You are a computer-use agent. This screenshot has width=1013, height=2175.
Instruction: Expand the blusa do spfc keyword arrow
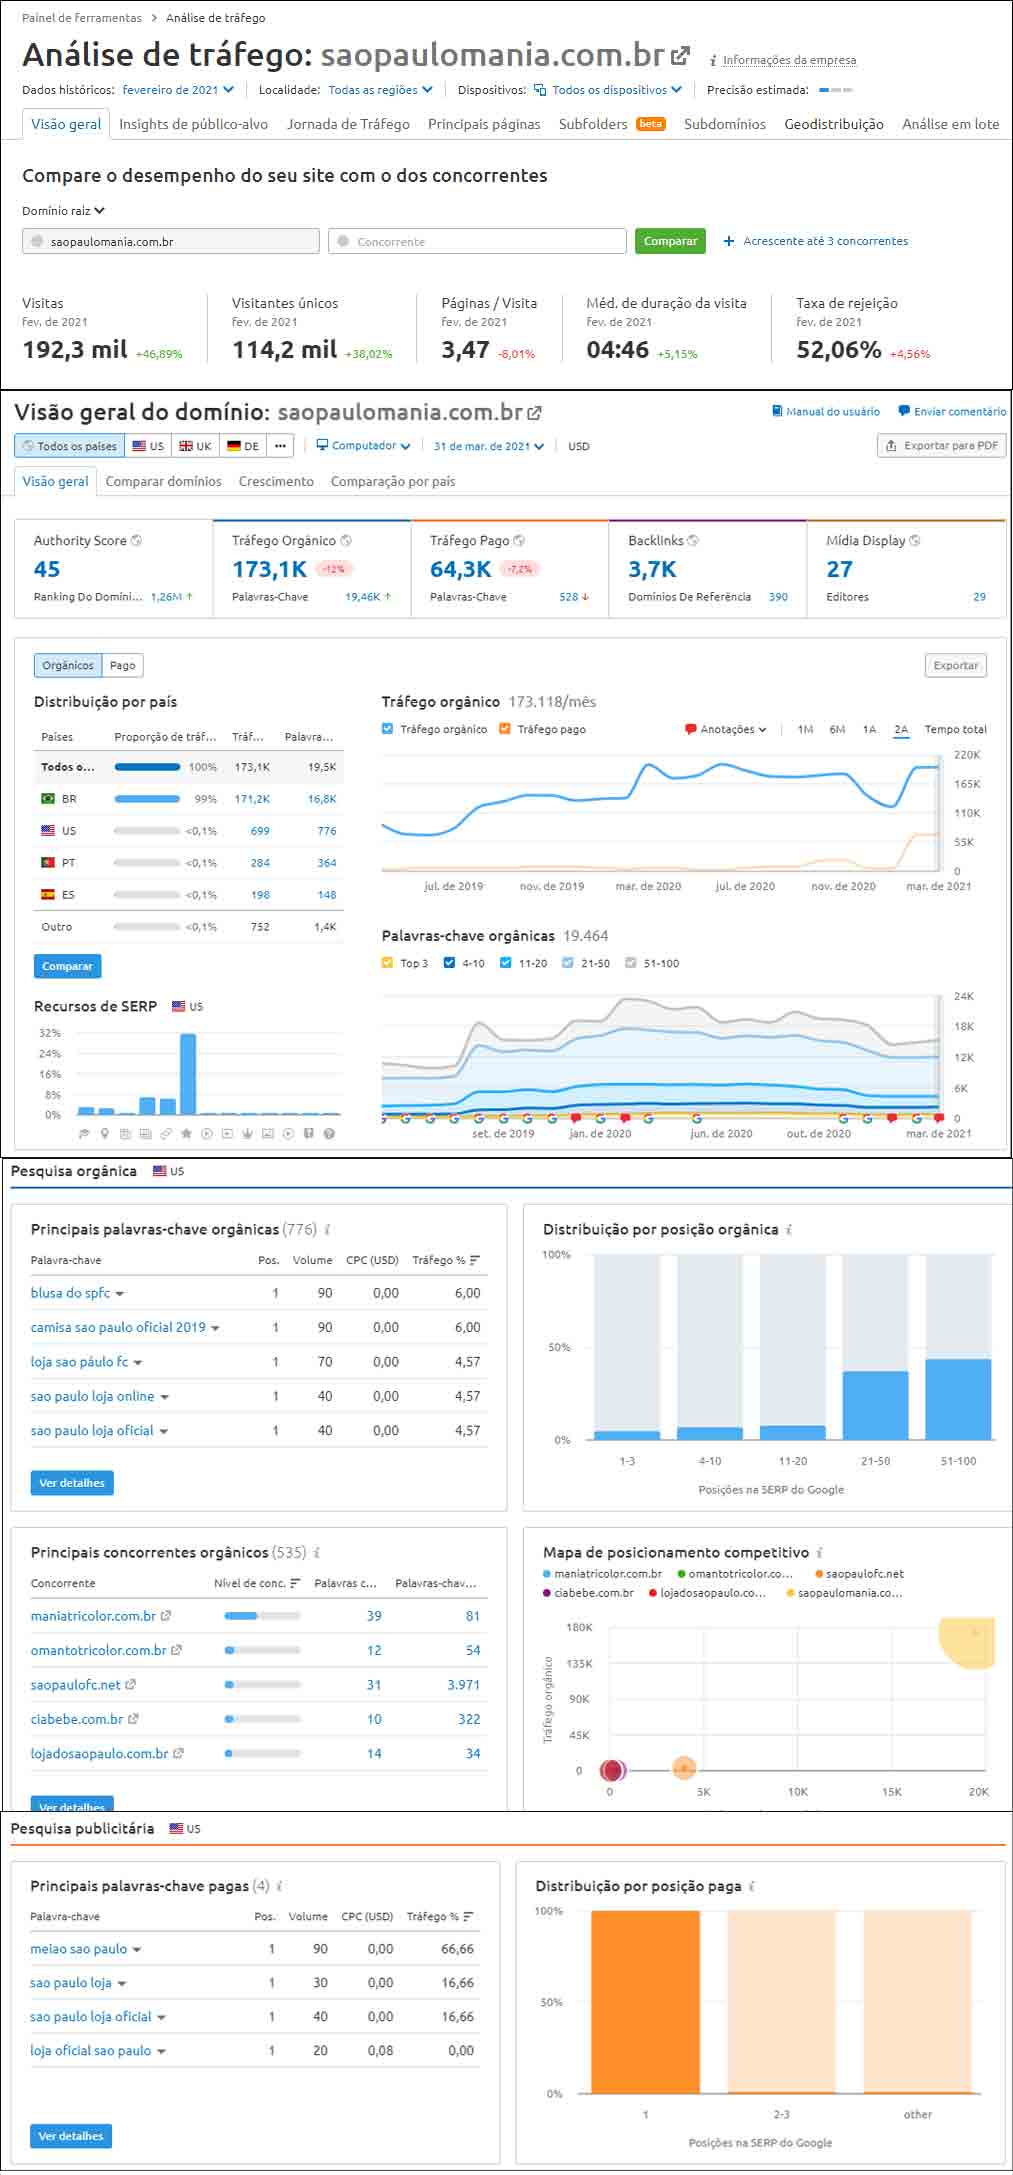[120, 1294]
